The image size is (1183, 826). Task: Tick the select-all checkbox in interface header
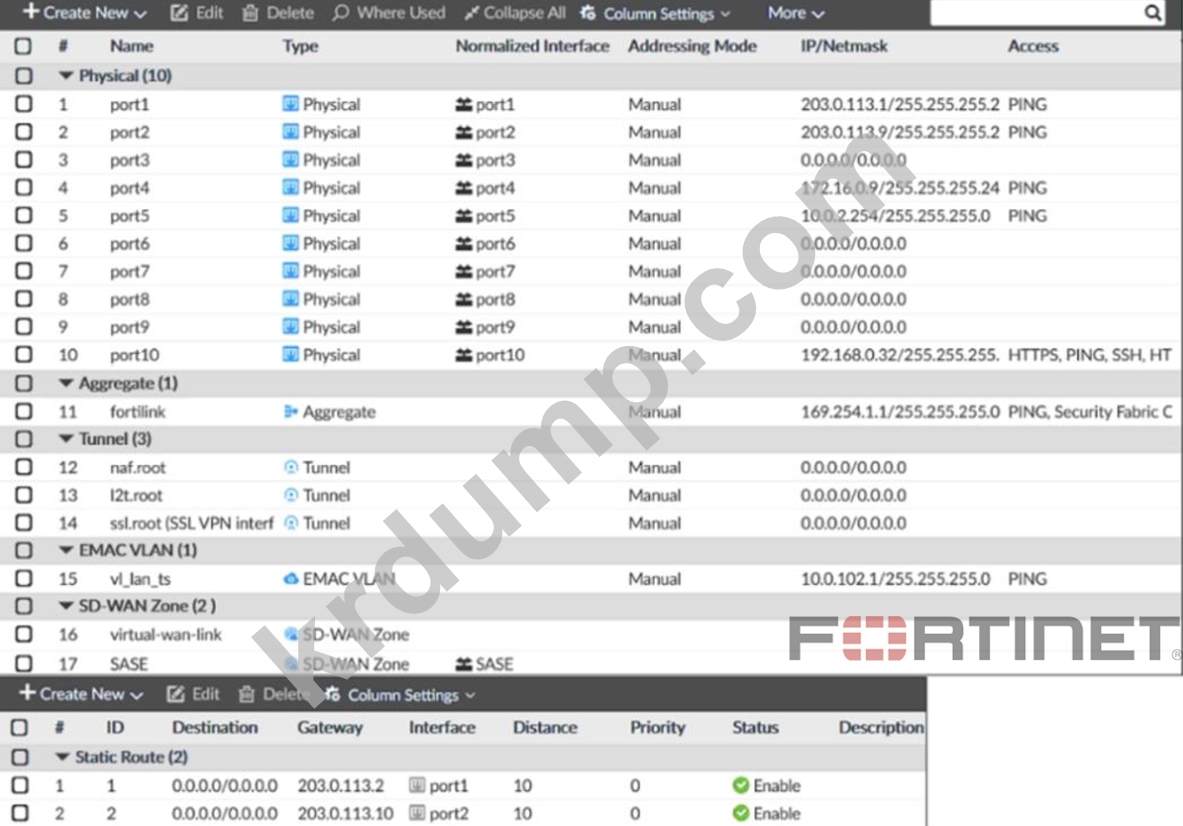click(23, 46)
